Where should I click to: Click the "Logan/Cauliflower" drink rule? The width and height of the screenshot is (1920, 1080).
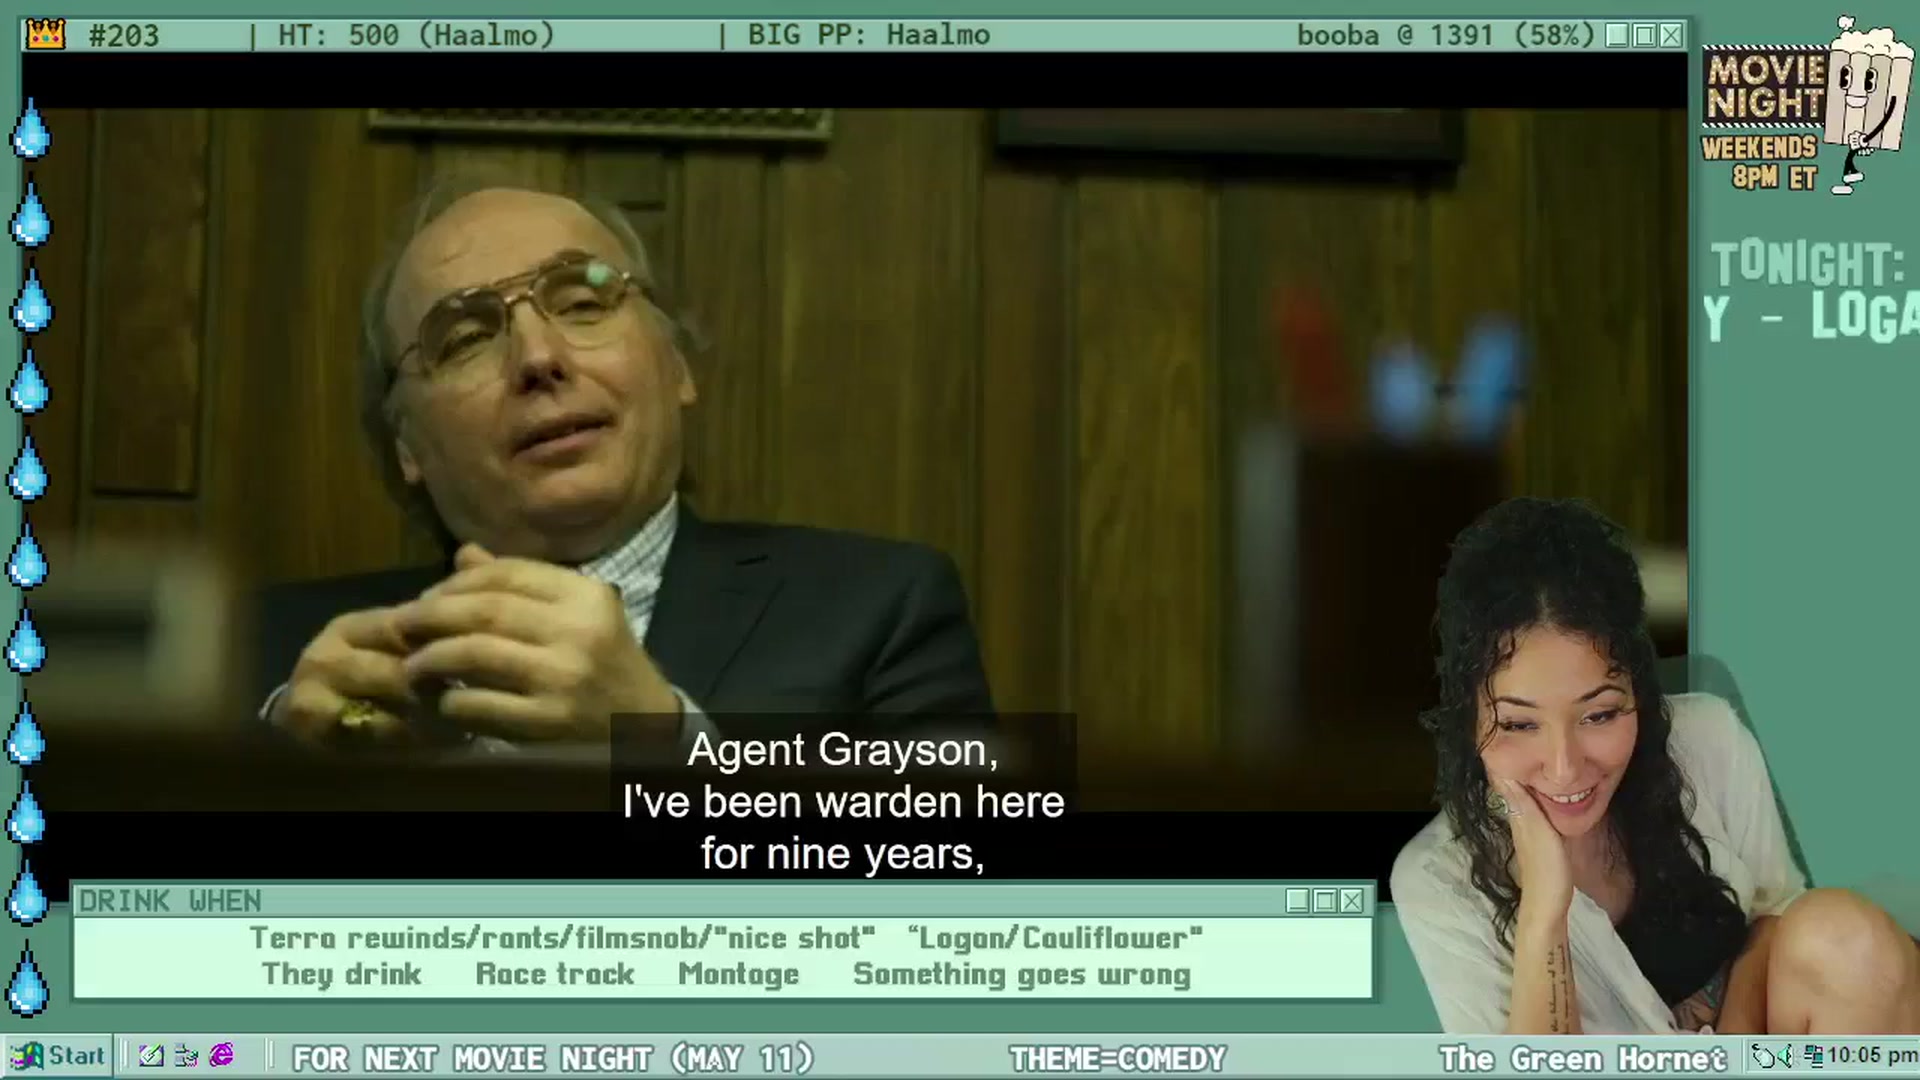pyautogui.click(x=1055, y=938)
